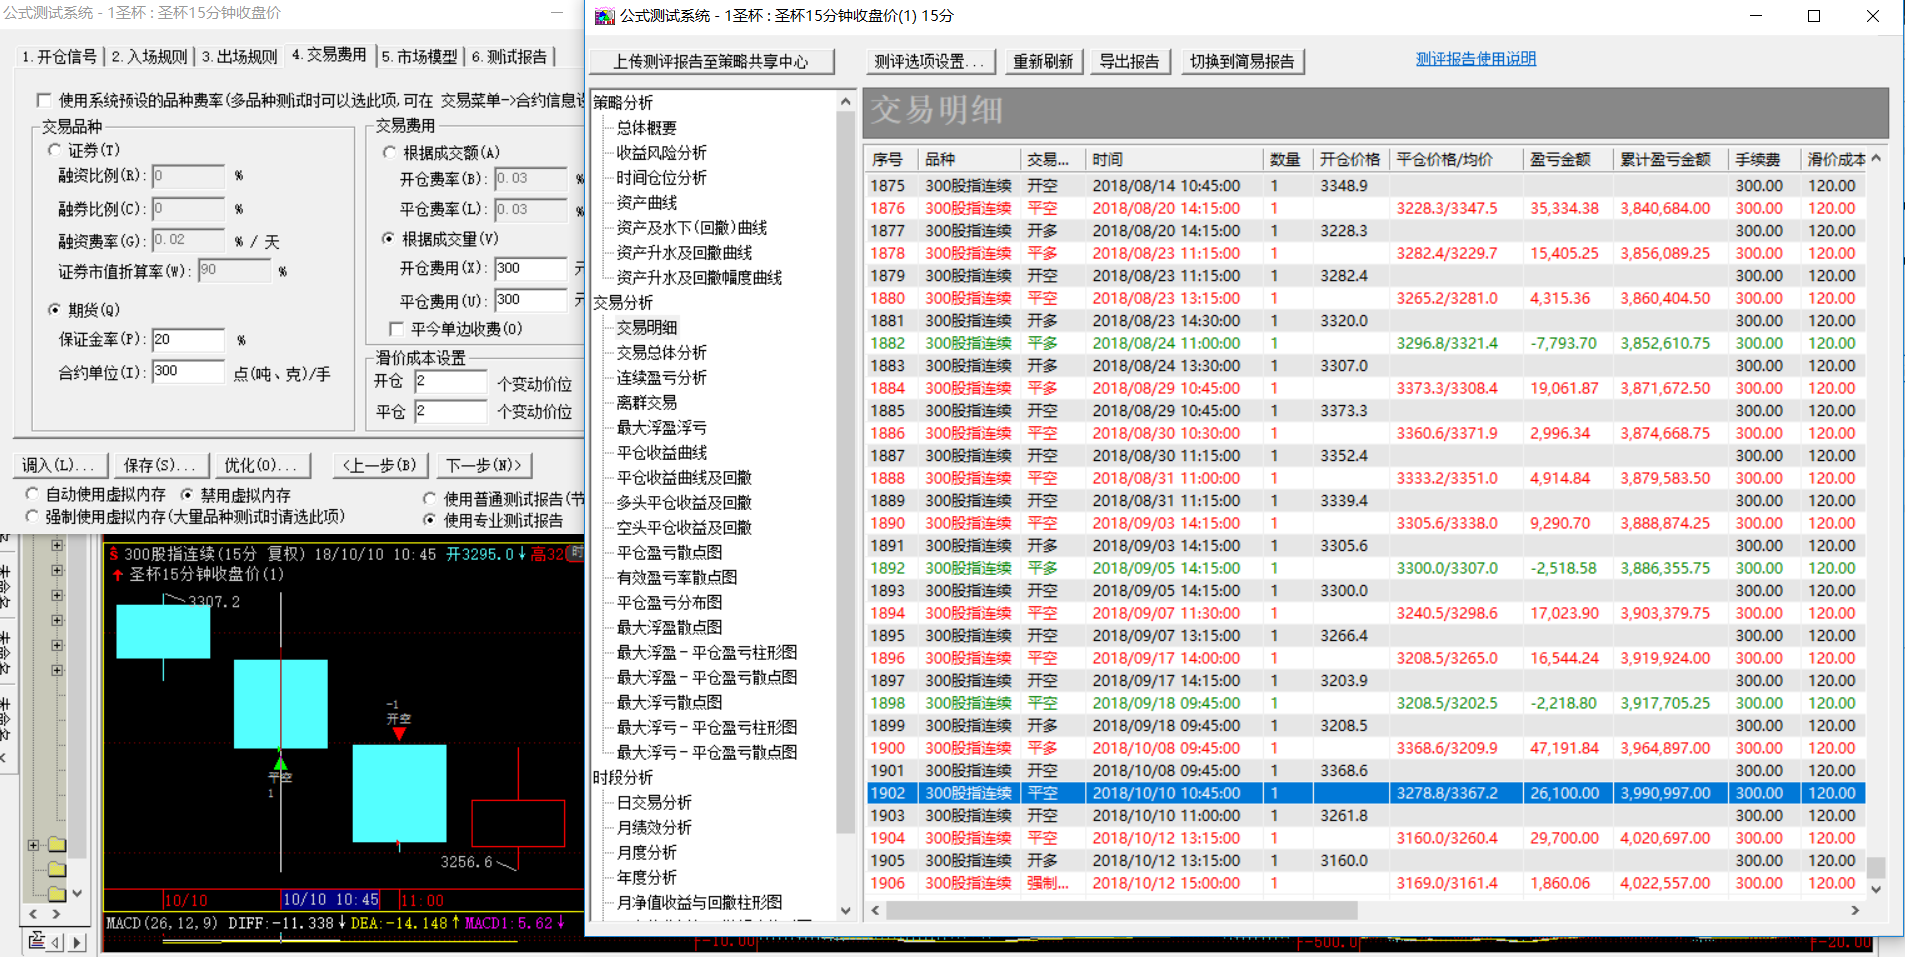Image resolution: width=1905 pixels, height=957 pixels.
Task: Click the 策略分析 tree root node
Action: coord(622,103)
